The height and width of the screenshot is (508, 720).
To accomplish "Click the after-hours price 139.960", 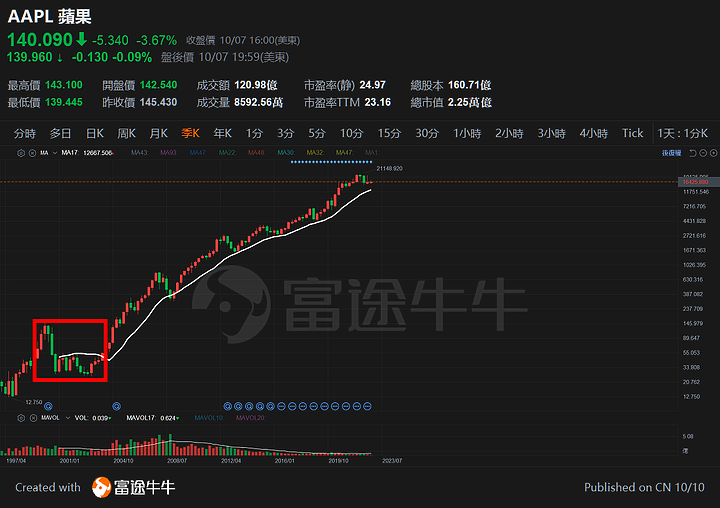I will [x=30, y=57].
